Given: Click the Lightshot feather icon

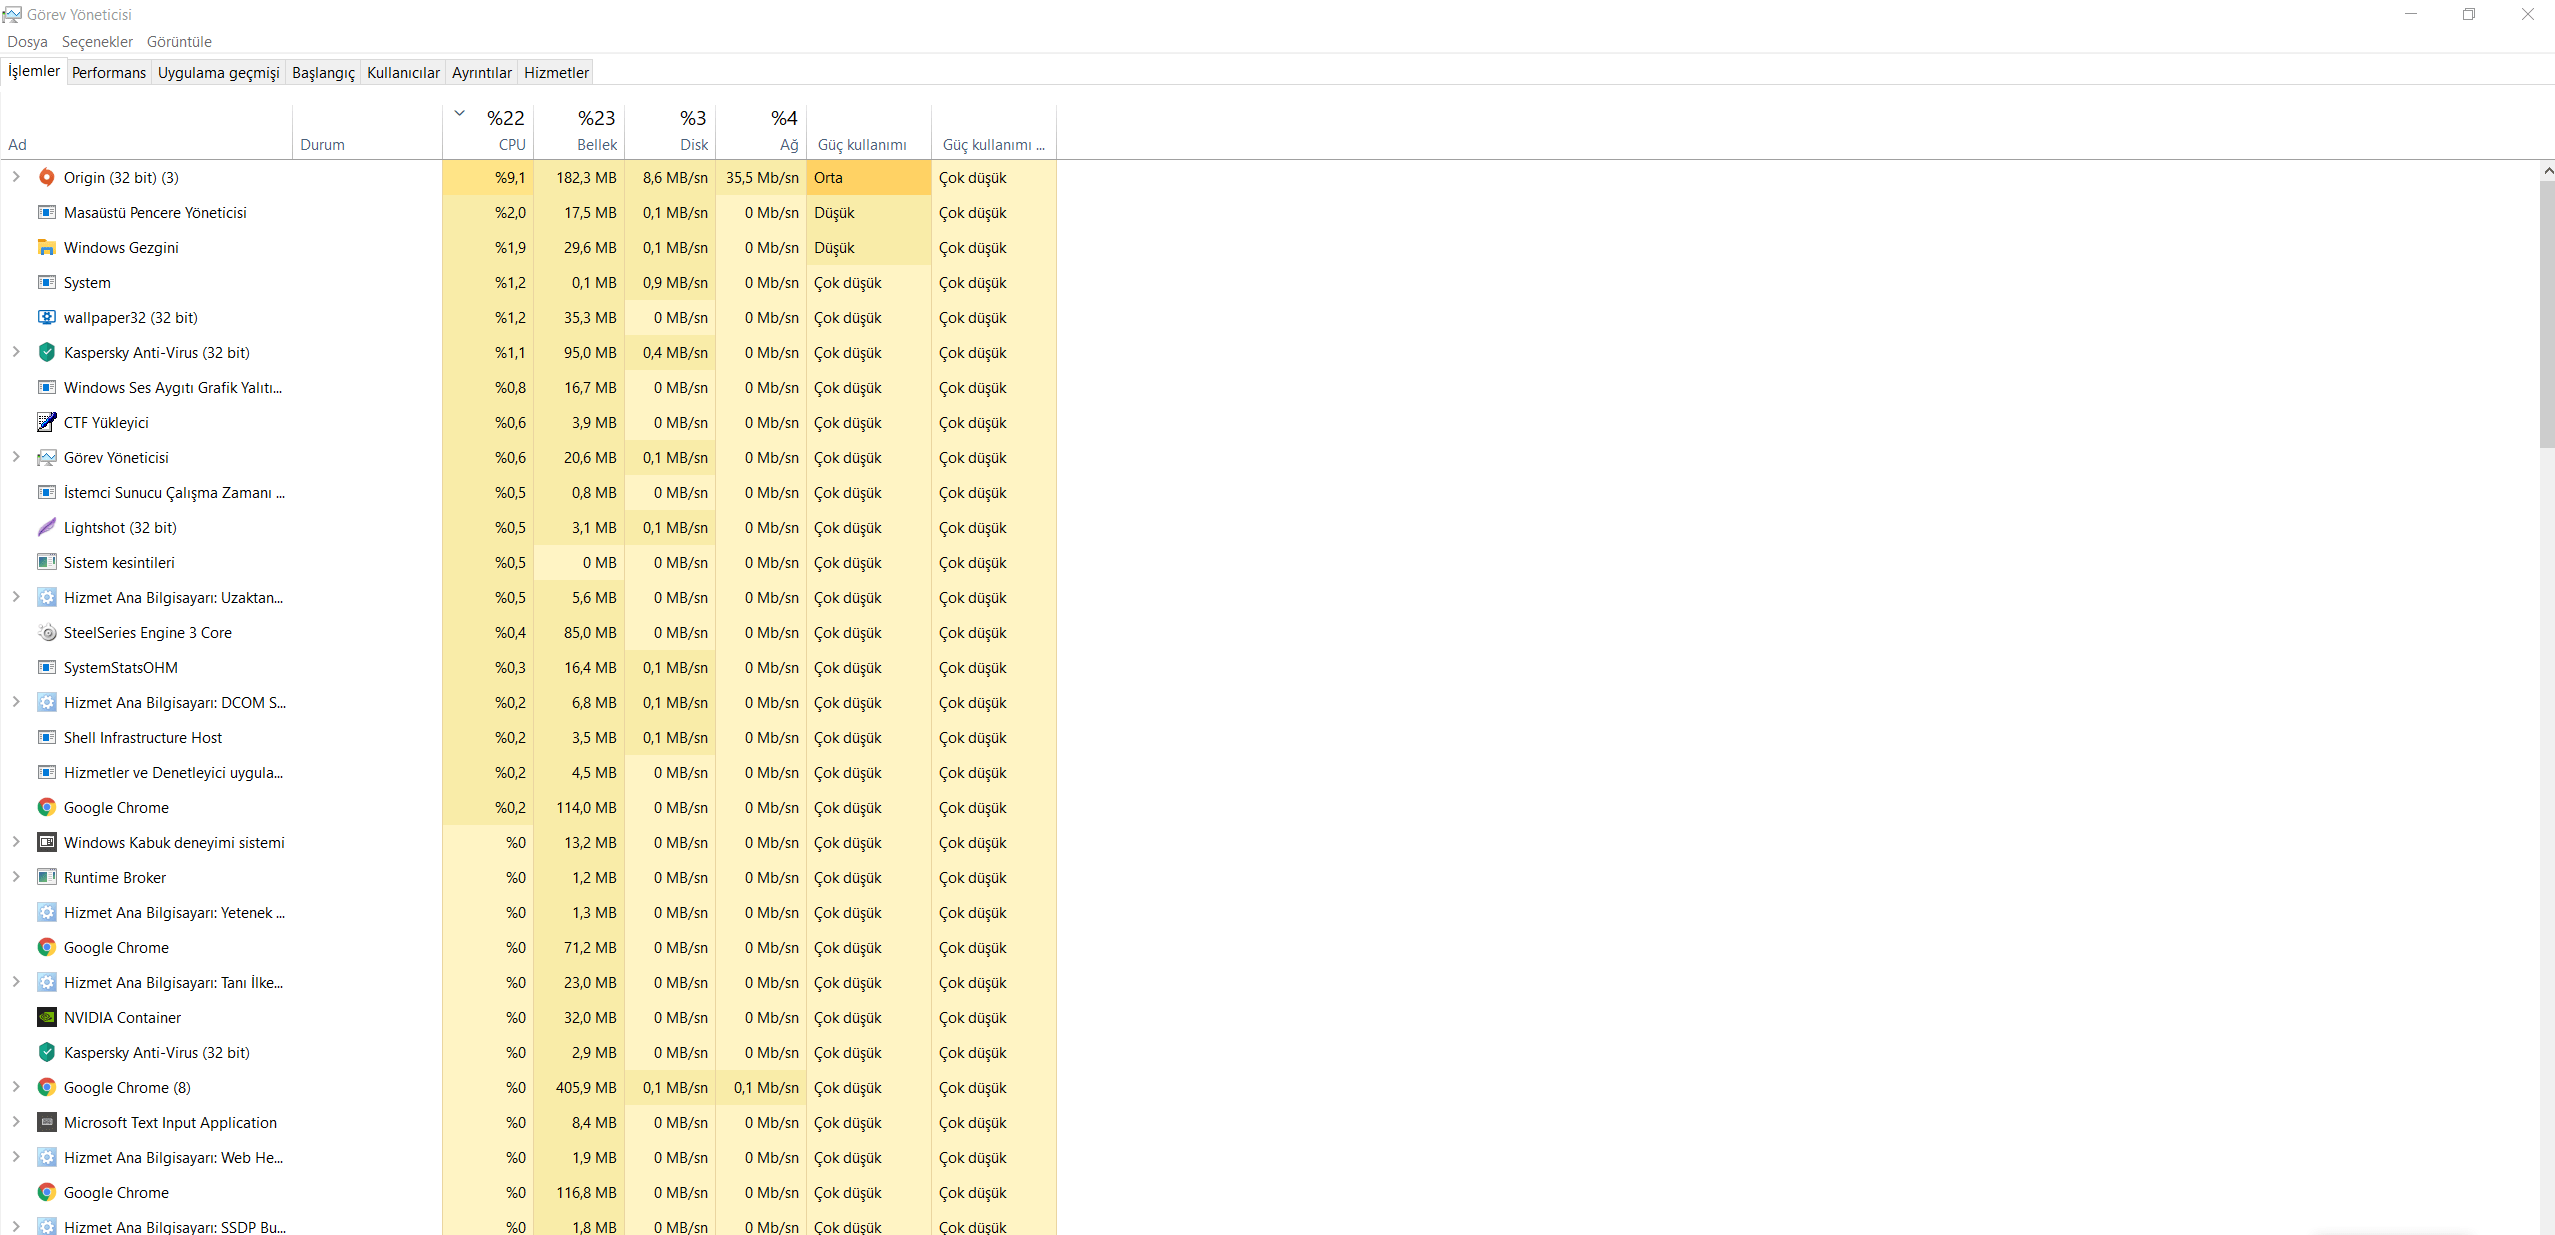Looking at the screenshot, I should tap(46, 527).
